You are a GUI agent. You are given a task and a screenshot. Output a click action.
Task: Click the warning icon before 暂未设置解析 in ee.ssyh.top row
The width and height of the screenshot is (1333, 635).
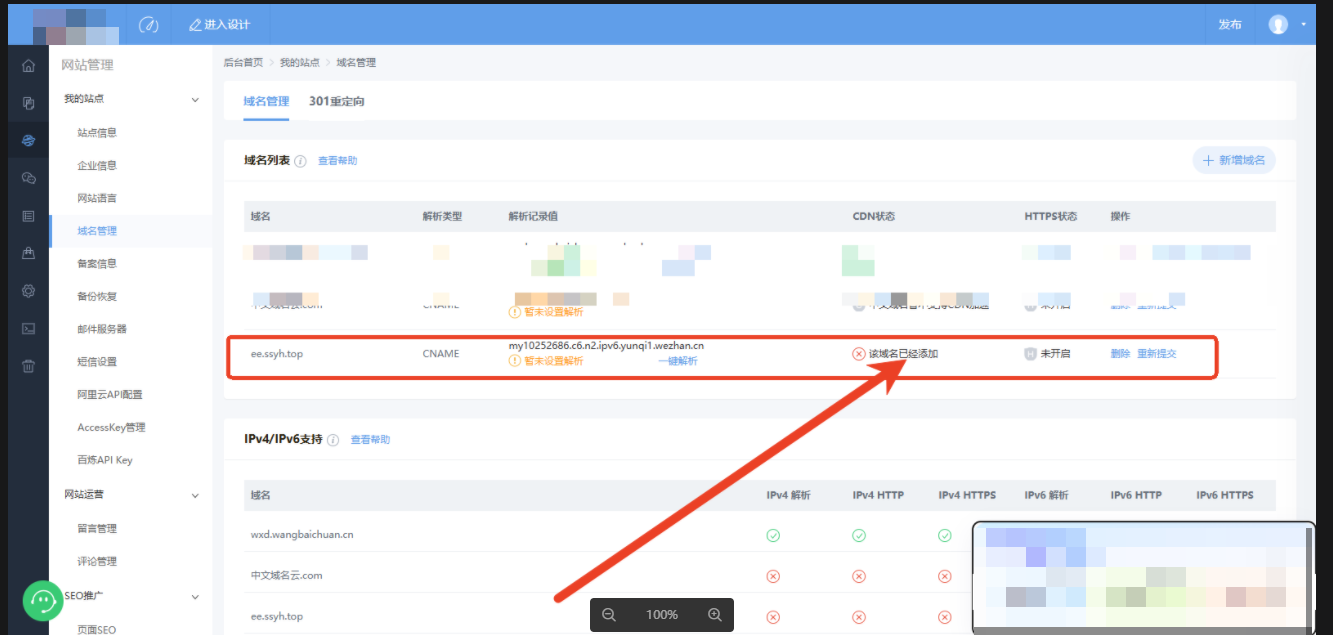515,361
